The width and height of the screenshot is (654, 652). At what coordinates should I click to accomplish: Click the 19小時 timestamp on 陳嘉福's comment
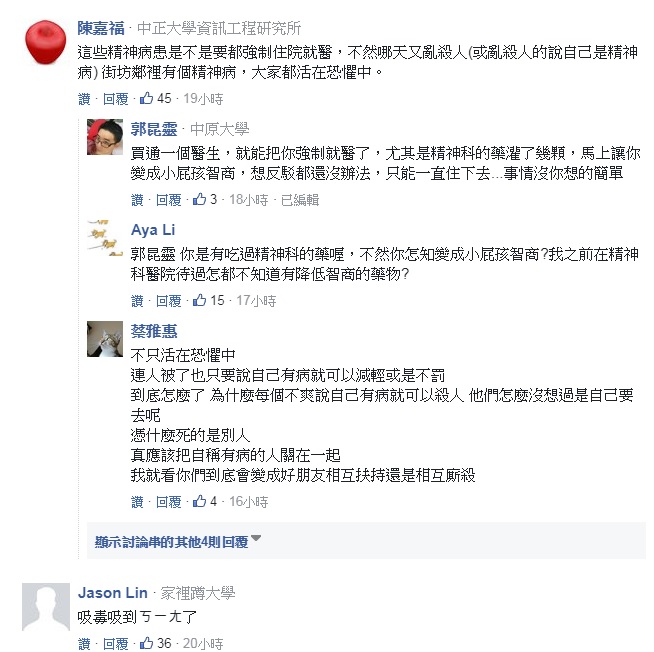pos(203,99)
